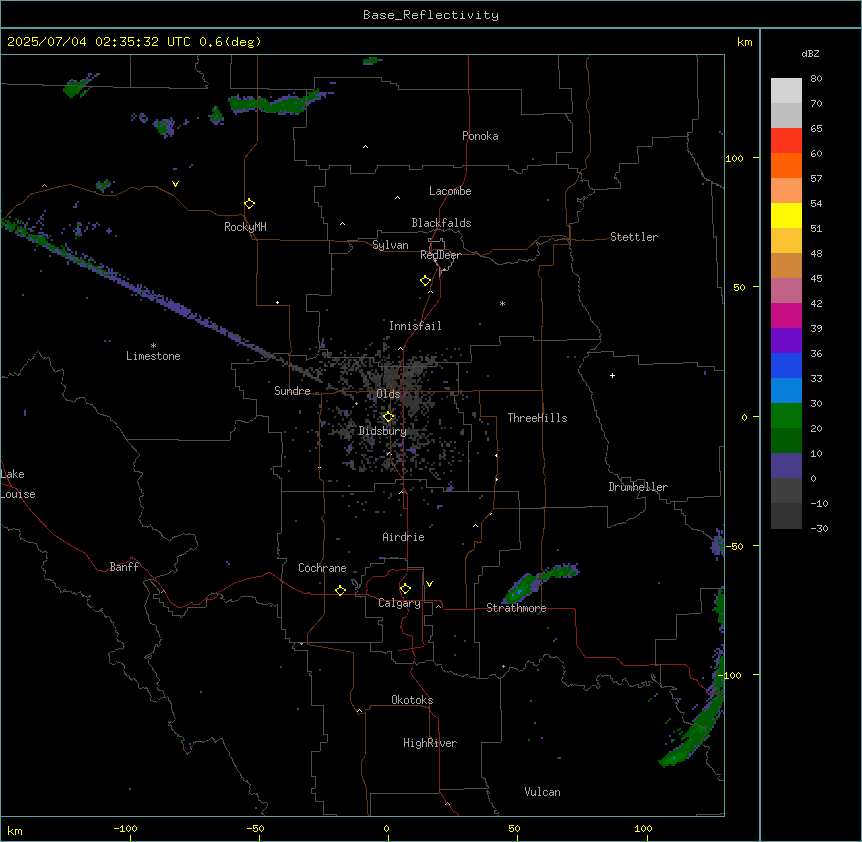Click the -30 value in the dBZ legend

pyautogui.click(x=819, y=528)
